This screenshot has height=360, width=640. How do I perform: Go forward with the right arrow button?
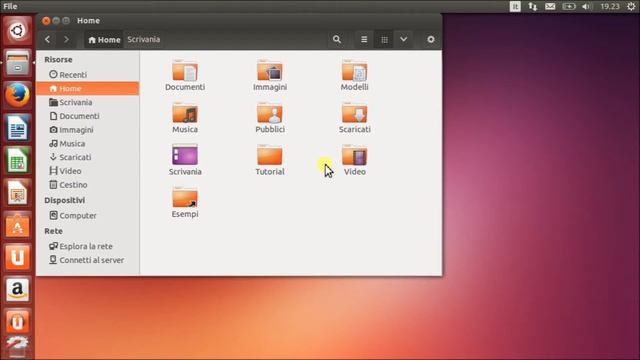point(66,40)
